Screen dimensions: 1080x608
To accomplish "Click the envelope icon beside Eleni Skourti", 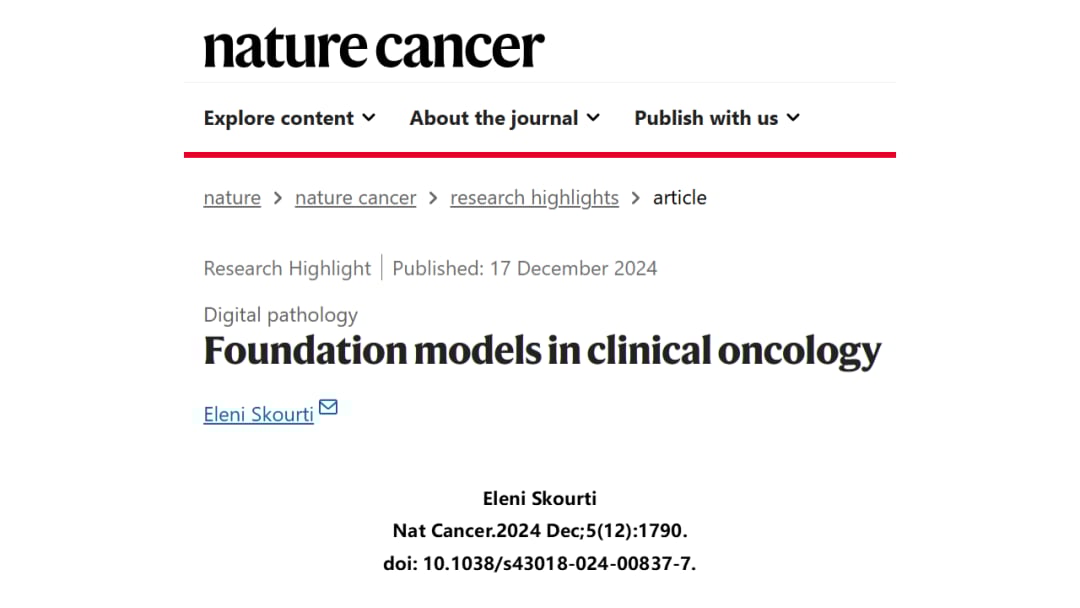I will pos(328,407).
